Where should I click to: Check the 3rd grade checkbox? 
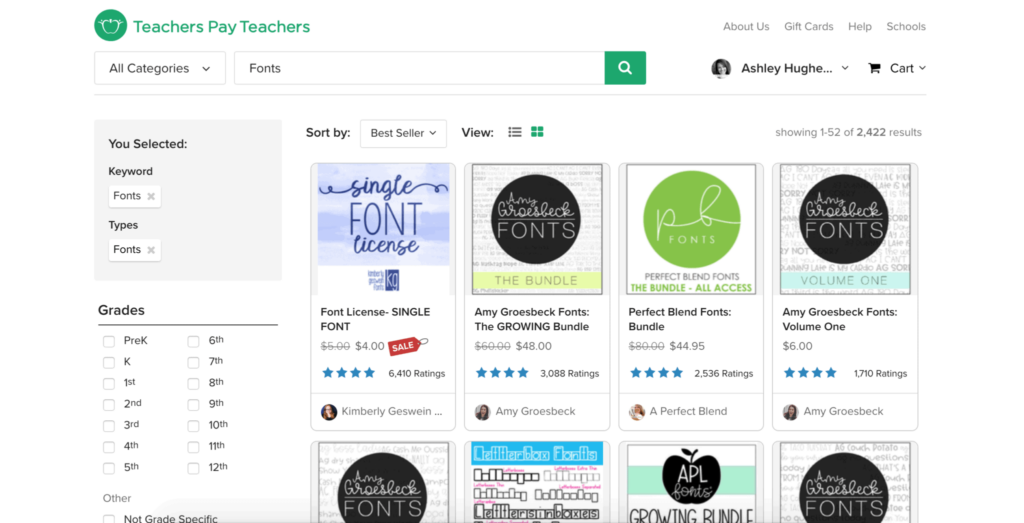pyautogui.click(x=108, y=426)
